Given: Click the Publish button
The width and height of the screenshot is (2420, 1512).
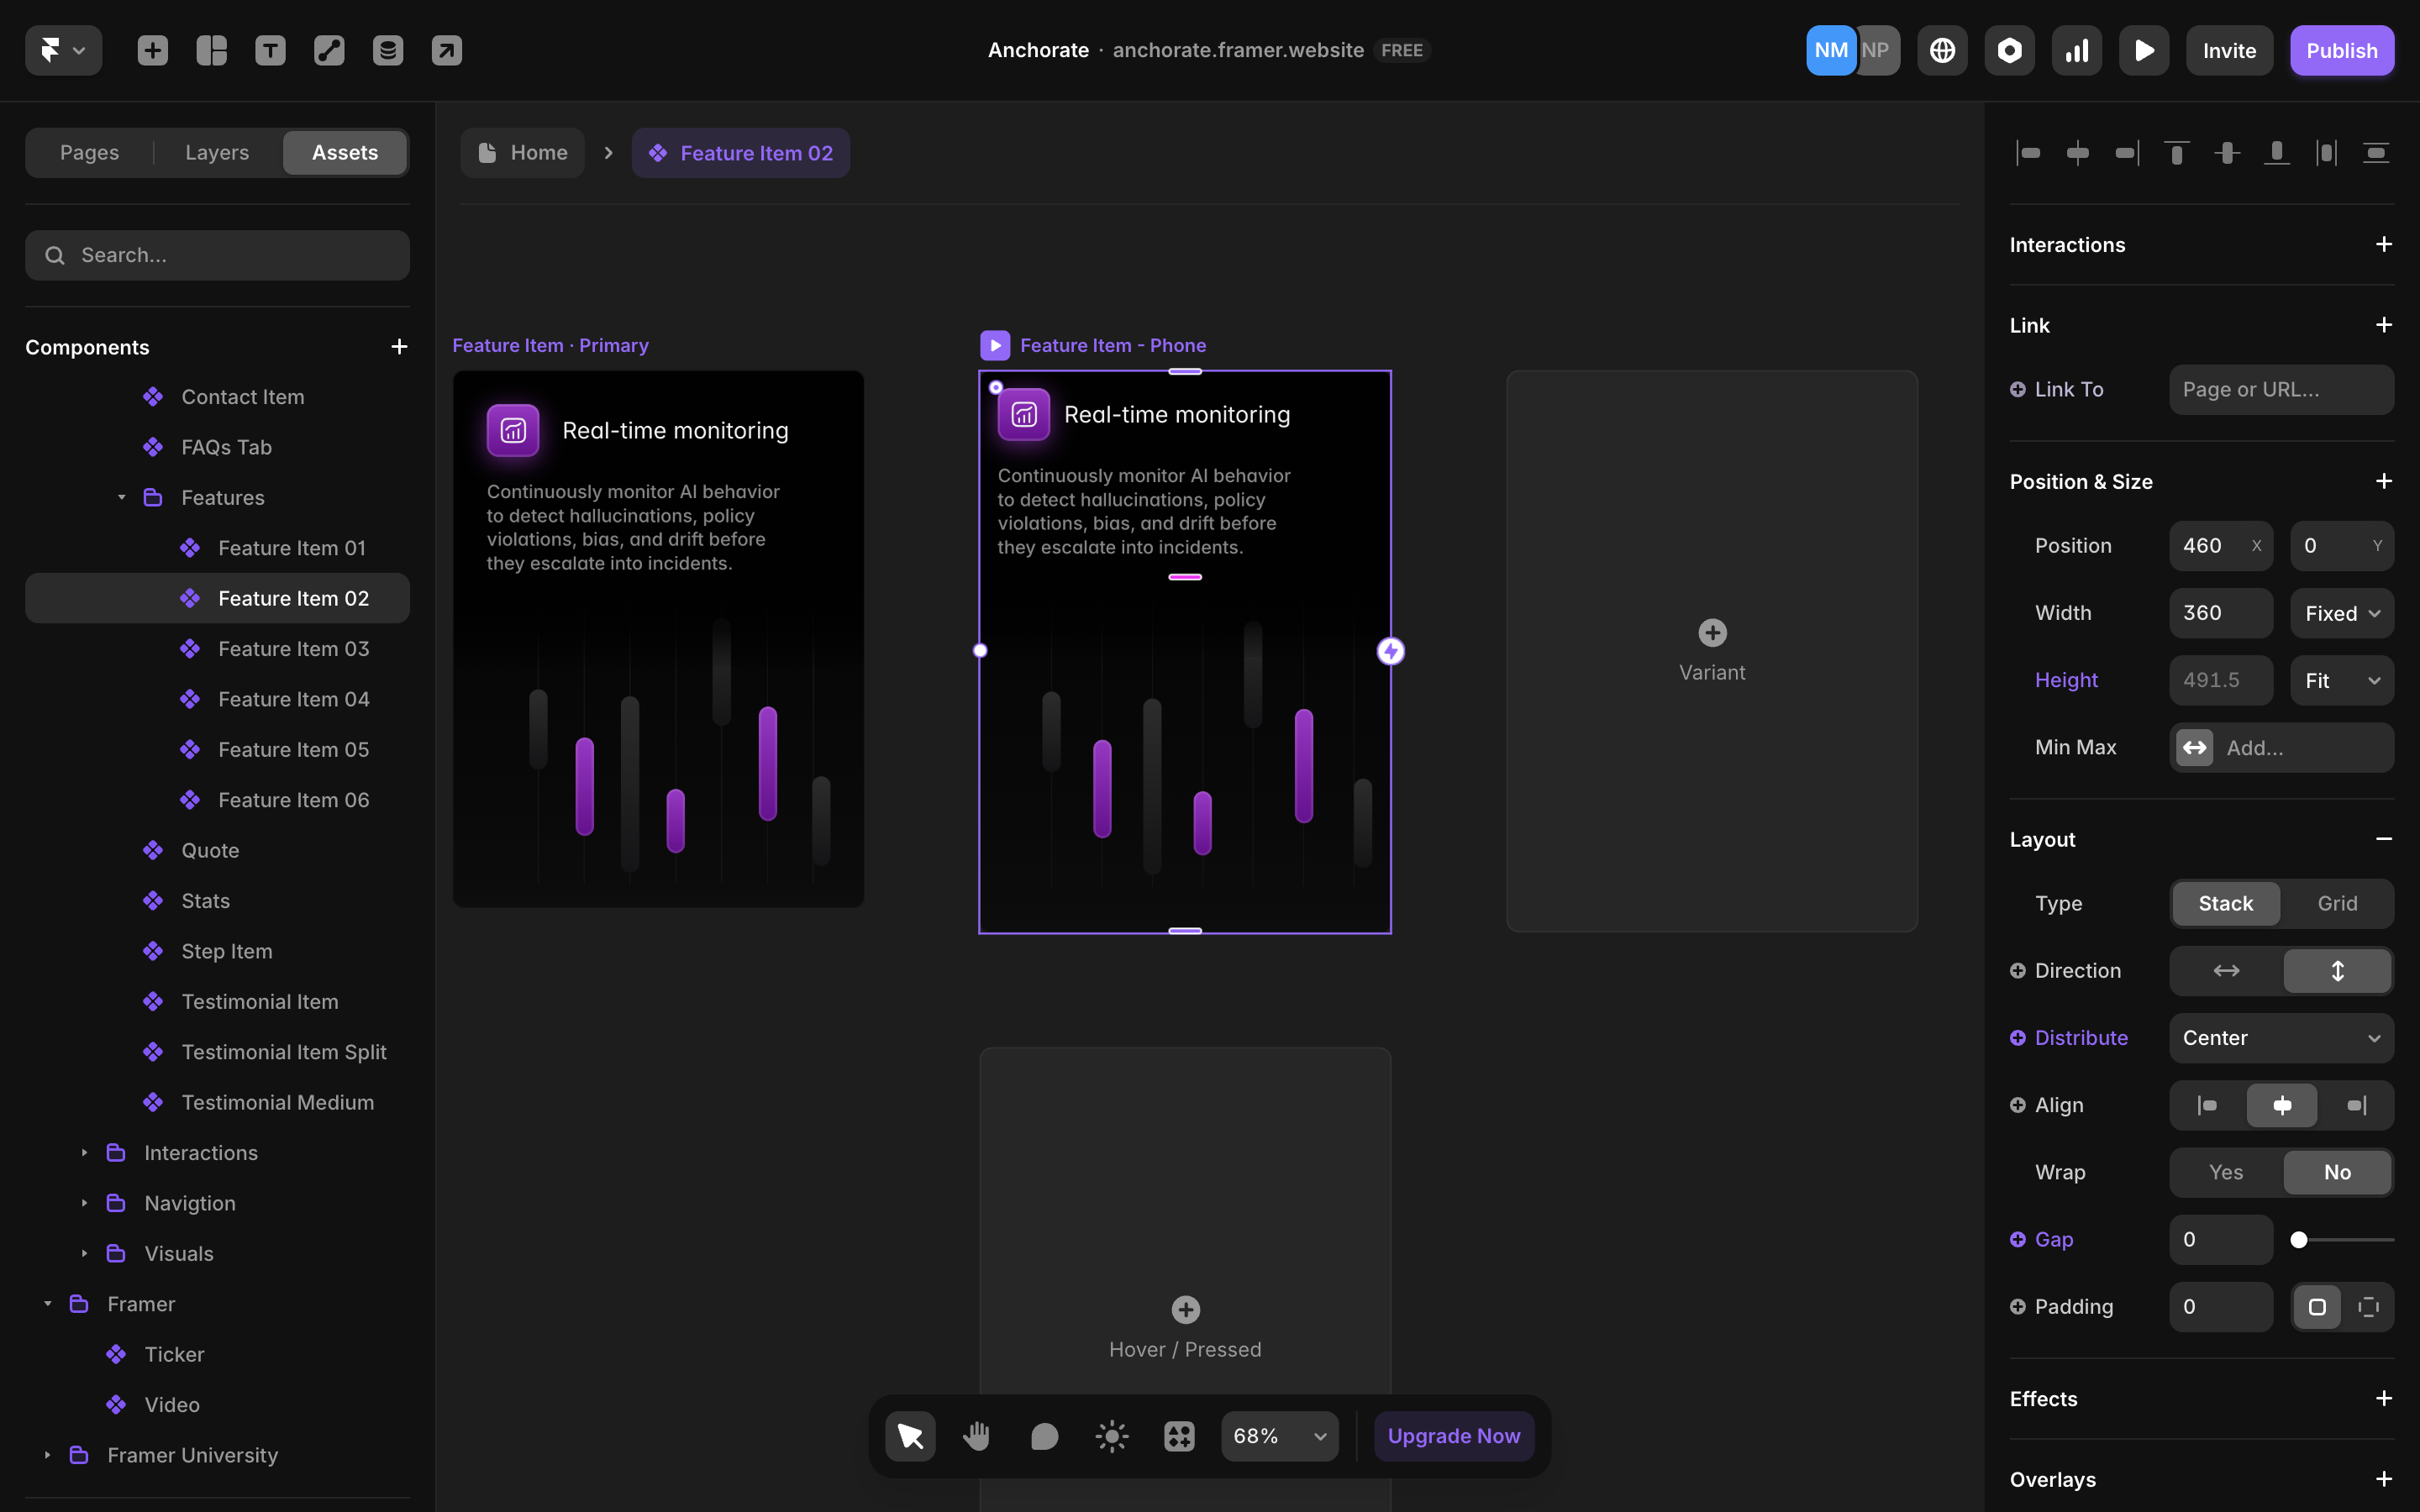Looking at the screenshot, I should point(2341,50).
